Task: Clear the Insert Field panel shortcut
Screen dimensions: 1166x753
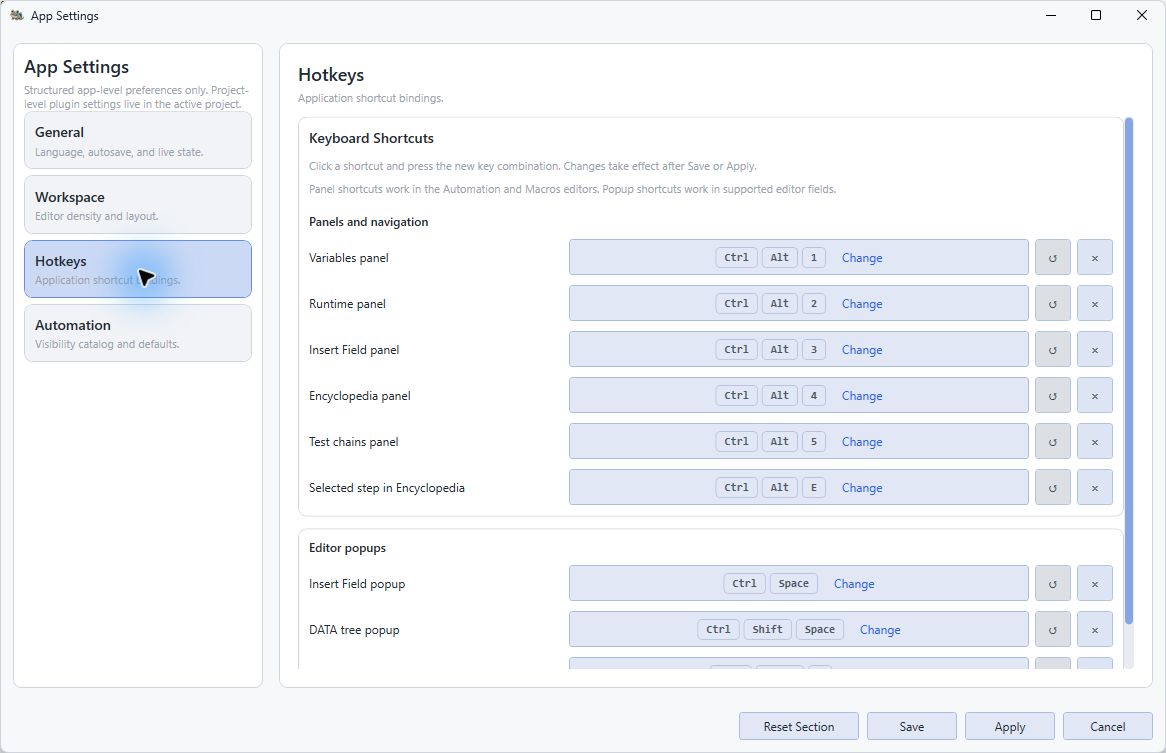Action: [1095, 350]
